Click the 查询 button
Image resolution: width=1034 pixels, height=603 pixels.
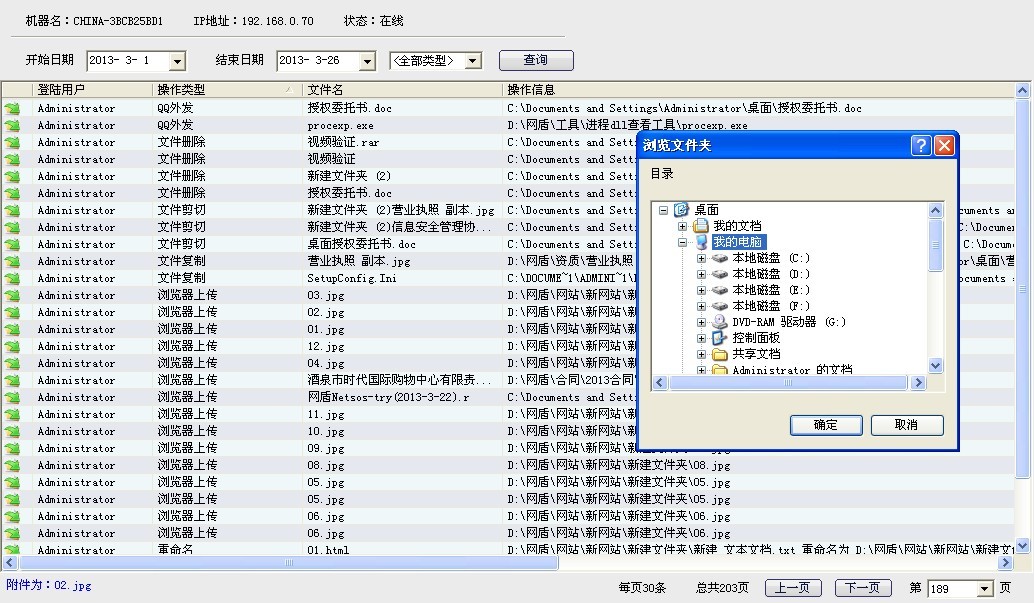[536, 60]
